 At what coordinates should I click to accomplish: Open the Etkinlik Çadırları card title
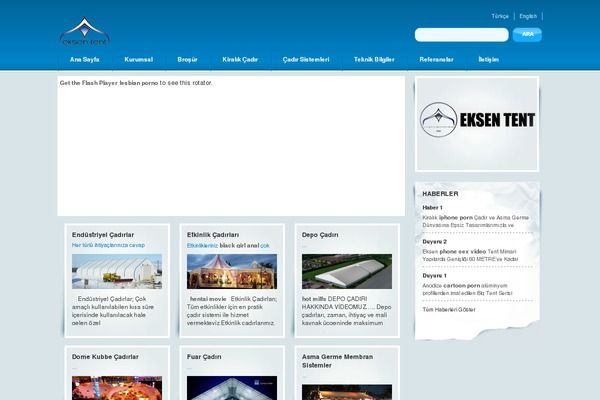(x=213, y=235)
